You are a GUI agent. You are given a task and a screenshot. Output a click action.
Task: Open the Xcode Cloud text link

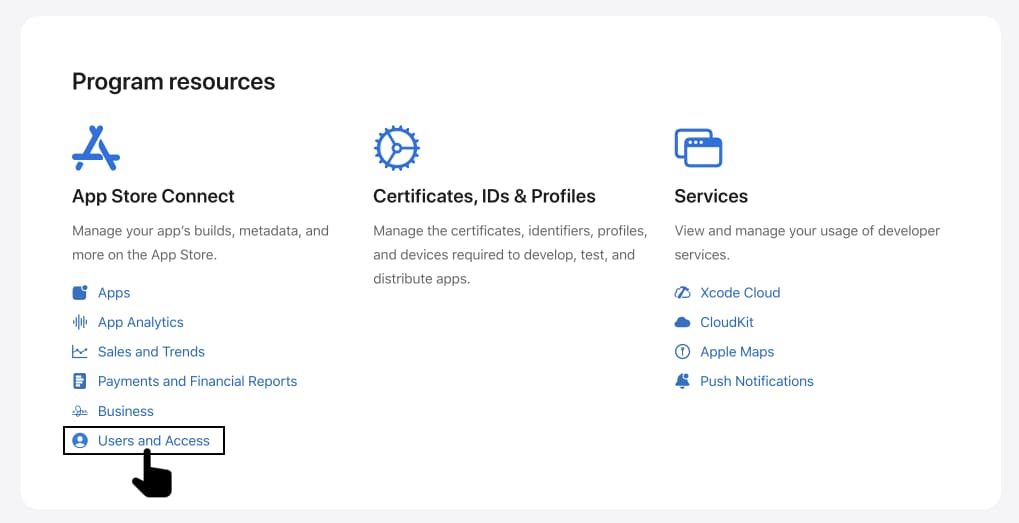(x=740, y=293)
